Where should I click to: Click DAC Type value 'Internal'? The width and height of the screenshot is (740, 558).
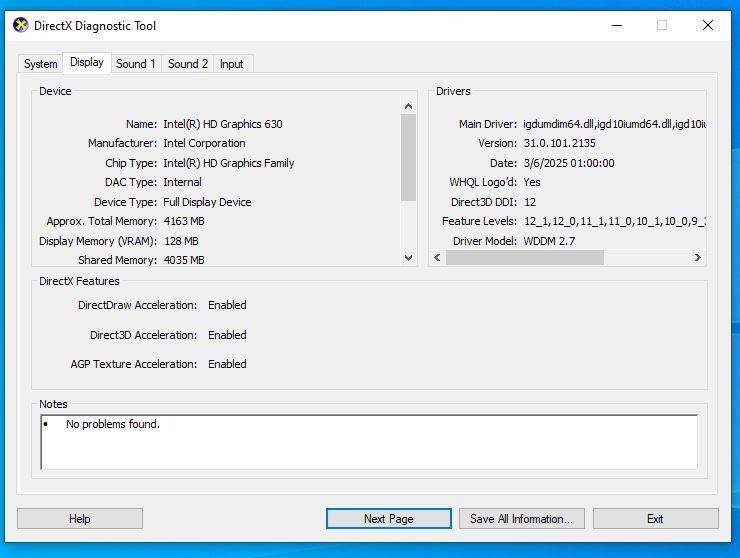(x=182, y=182)
